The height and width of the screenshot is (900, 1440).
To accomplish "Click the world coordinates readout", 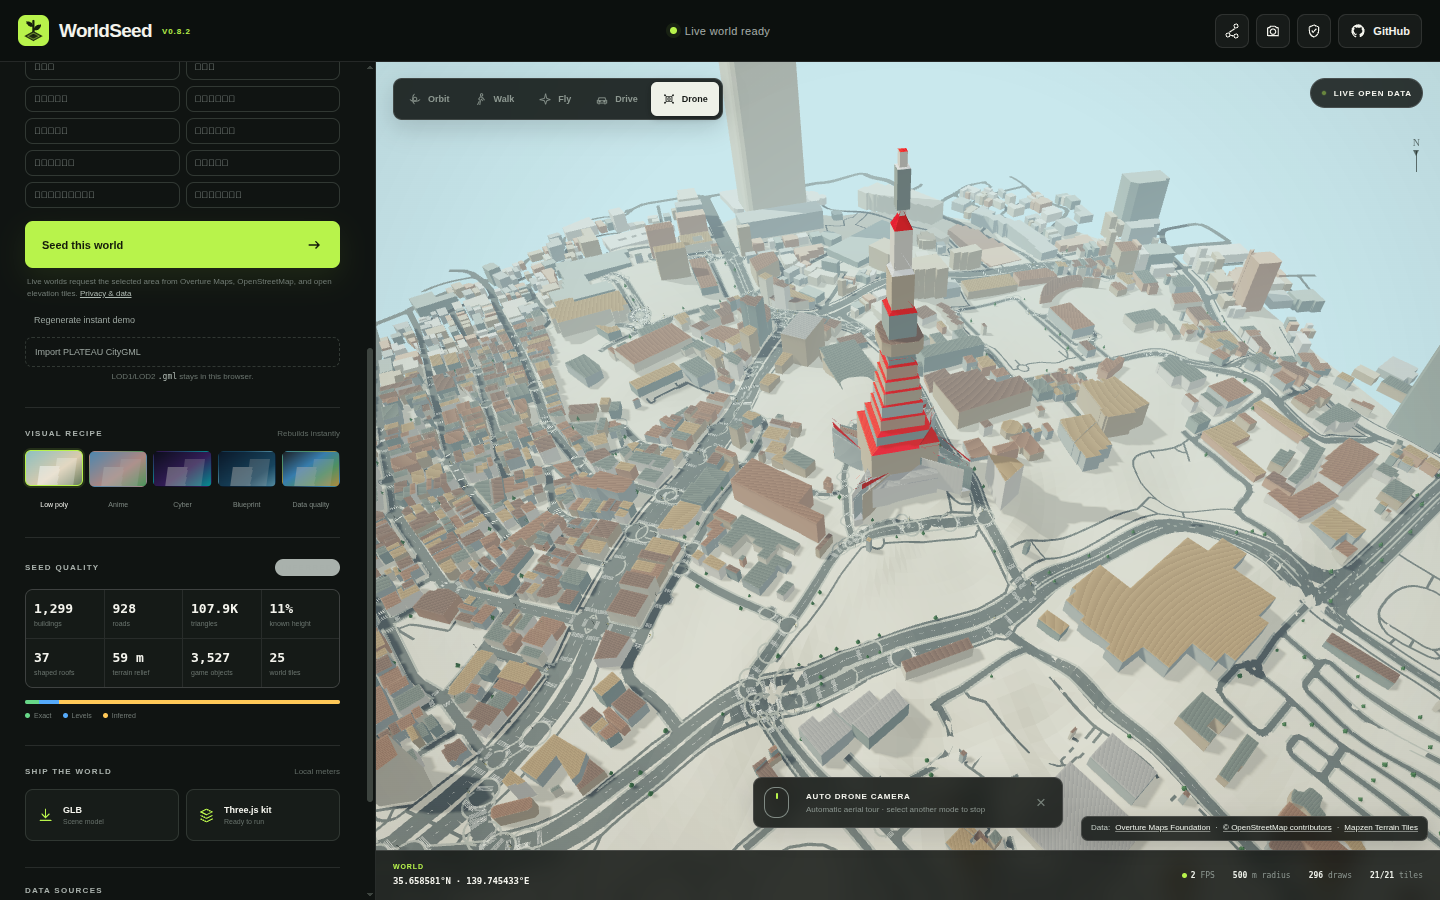I will (461, 881).
